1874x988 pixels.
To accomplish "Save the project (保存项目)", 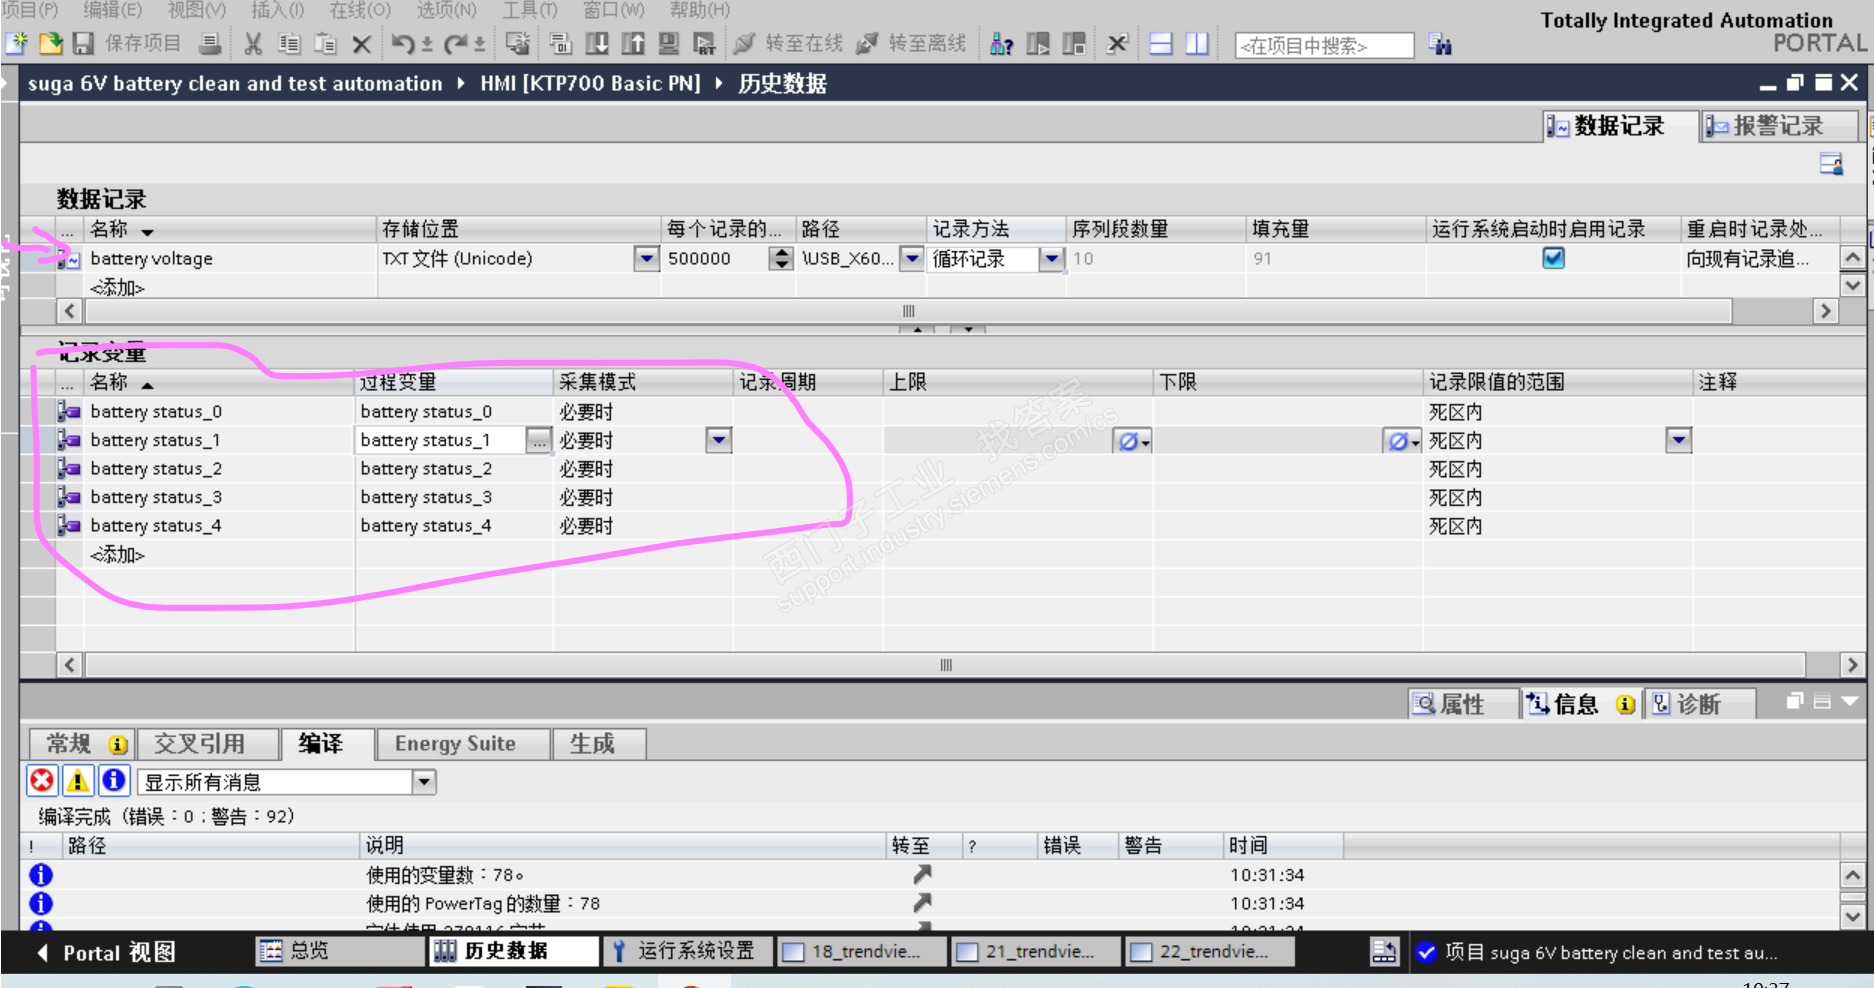I will [127, 44].
